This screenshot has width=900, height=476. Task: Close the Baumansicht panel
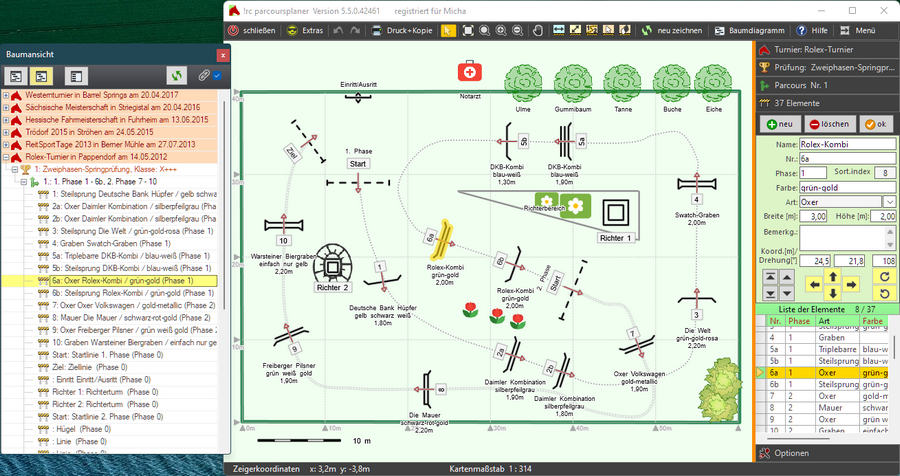pos(223,56)
